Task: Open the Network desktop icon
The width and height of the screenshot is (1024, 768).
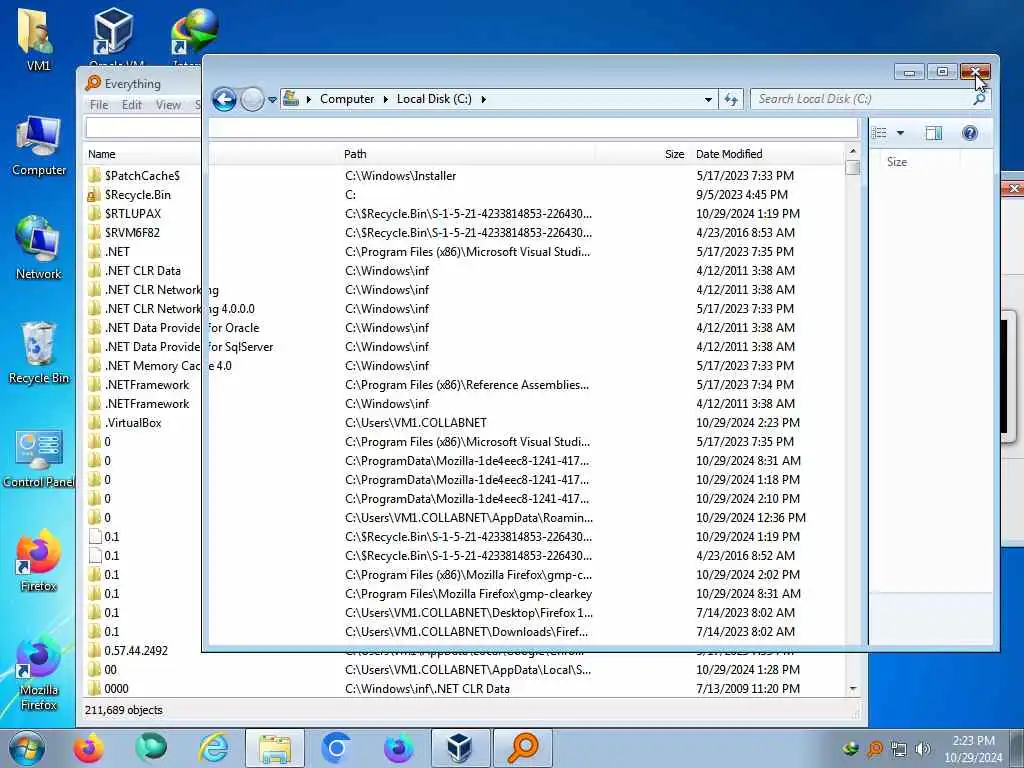Action: pos(38,248)
